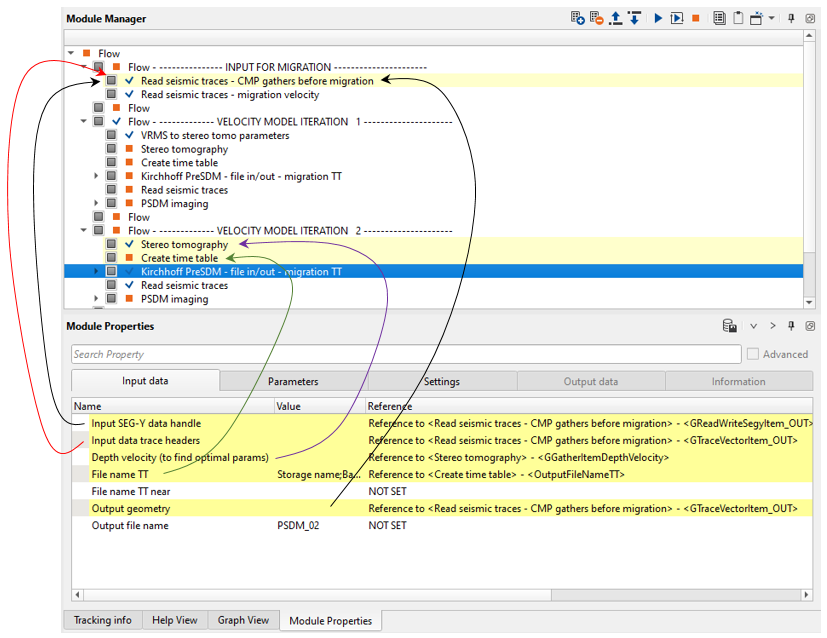Run the flow with play button

(658, 18)
